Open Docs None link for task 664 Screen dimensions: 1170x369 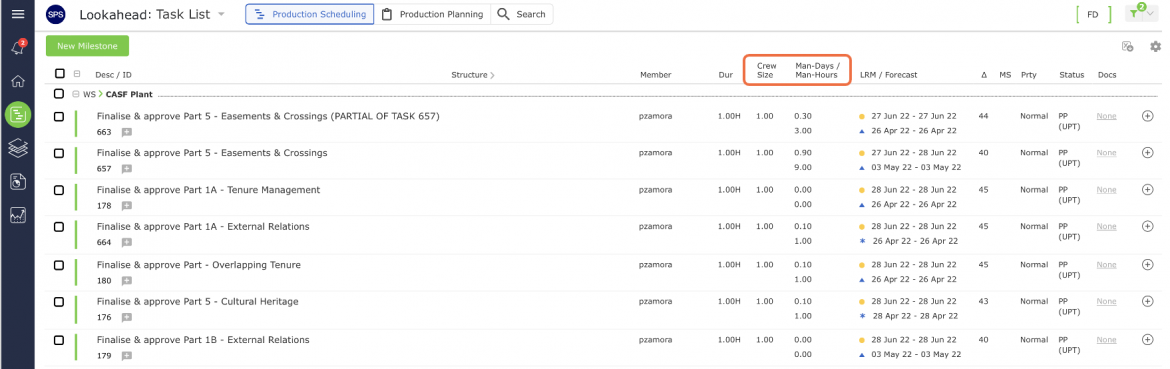(x=1107, y=227)
